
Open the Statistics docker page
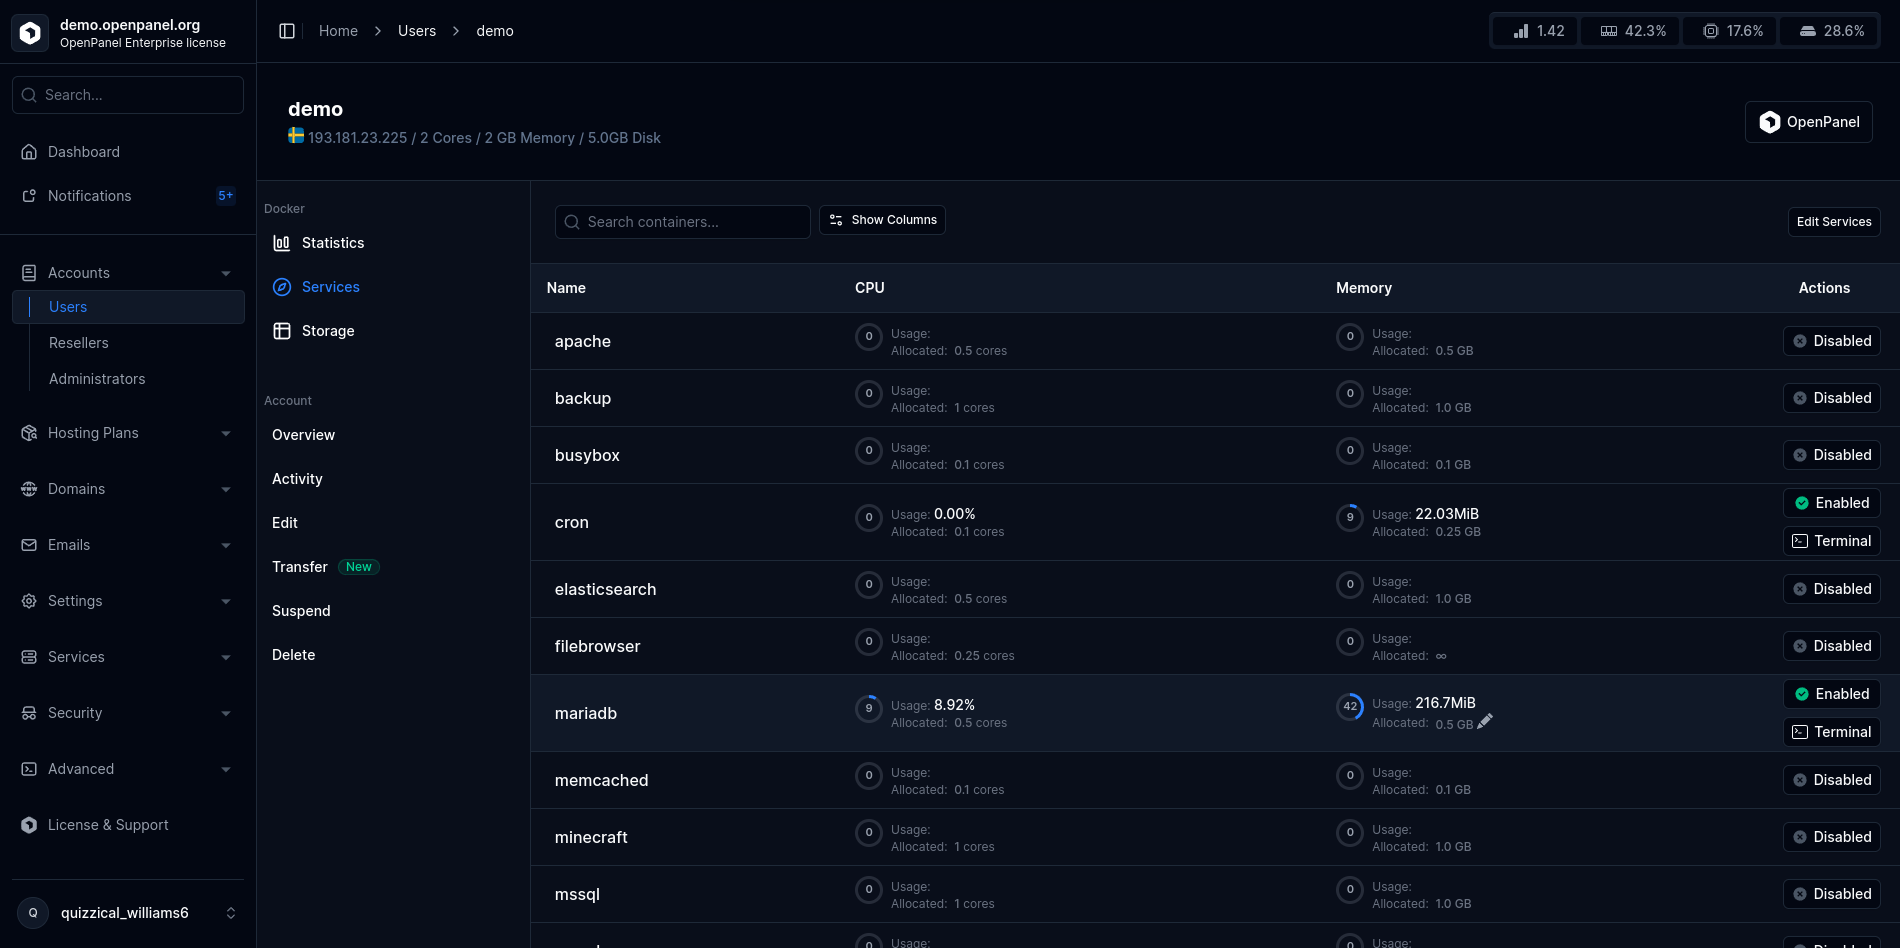[x=333, y=243]
